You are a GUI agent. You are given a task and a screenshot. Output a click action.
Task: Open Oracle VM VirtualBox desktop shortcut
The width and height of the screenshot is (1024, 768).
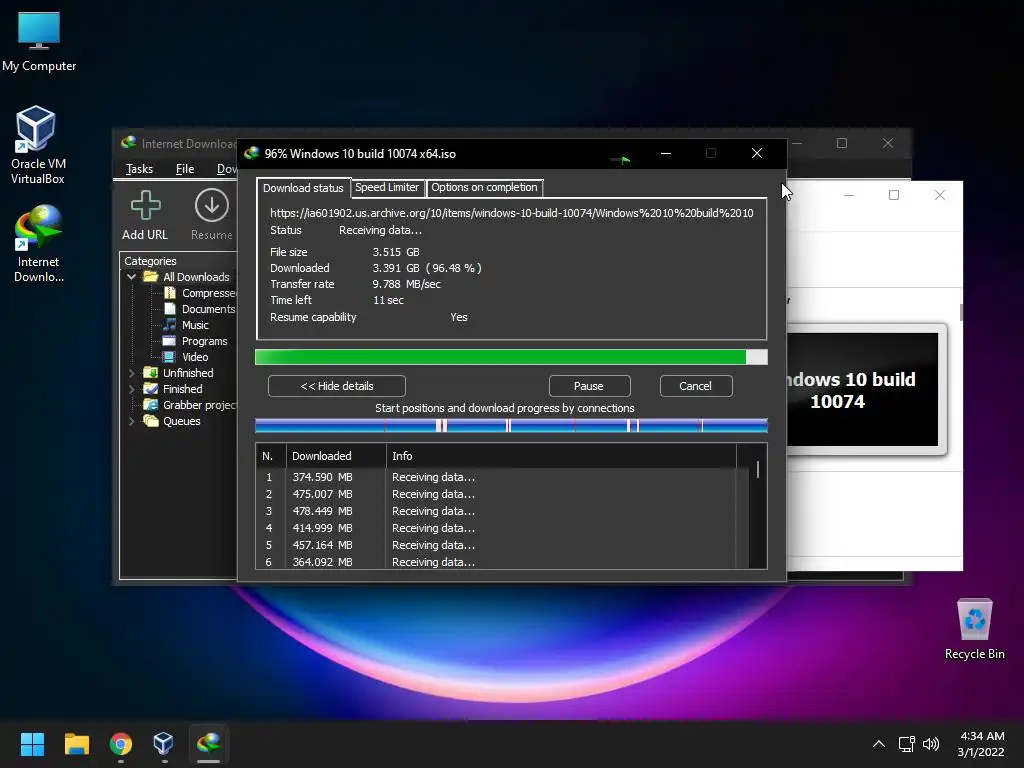tap(37, 145)
